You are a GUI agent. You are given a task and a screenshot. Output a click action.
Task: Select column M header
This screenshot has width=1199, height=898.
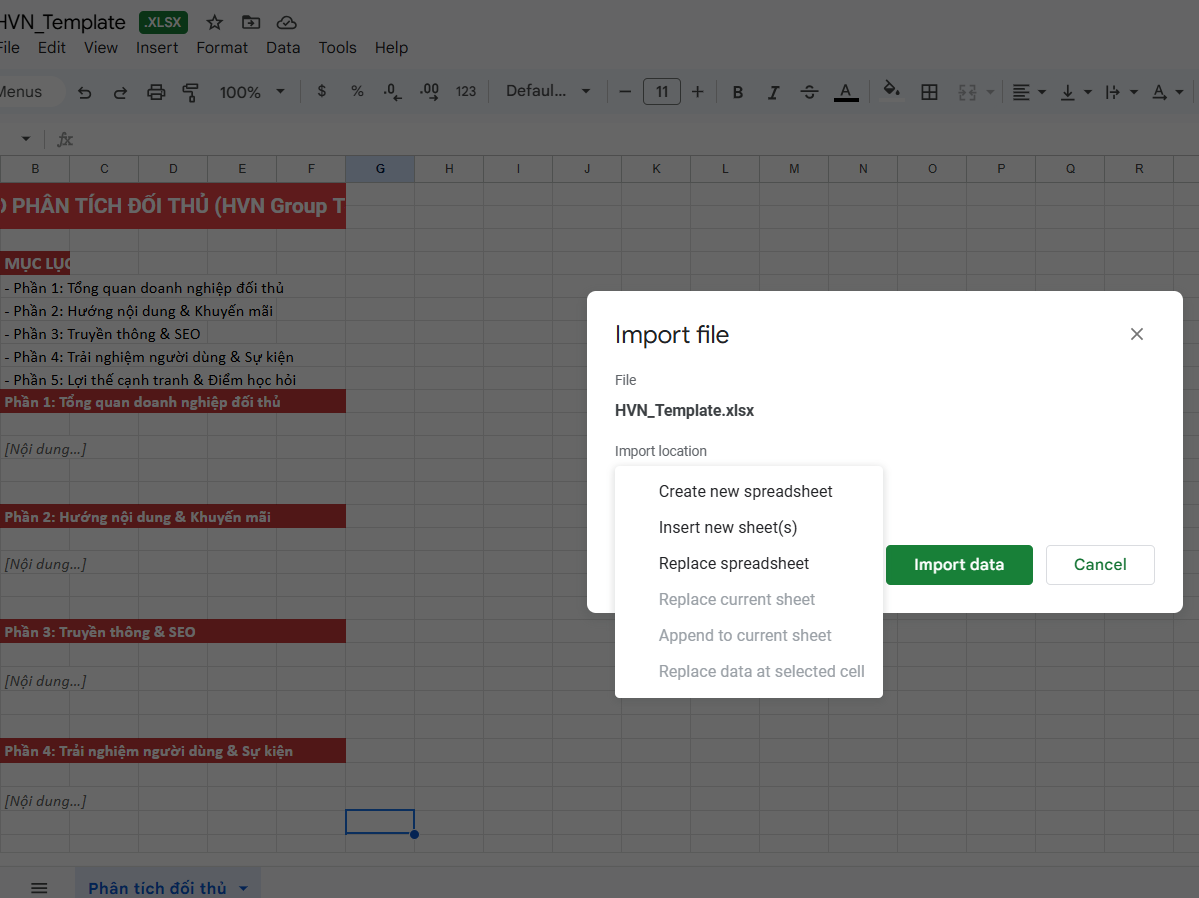(x=794, y=169)
